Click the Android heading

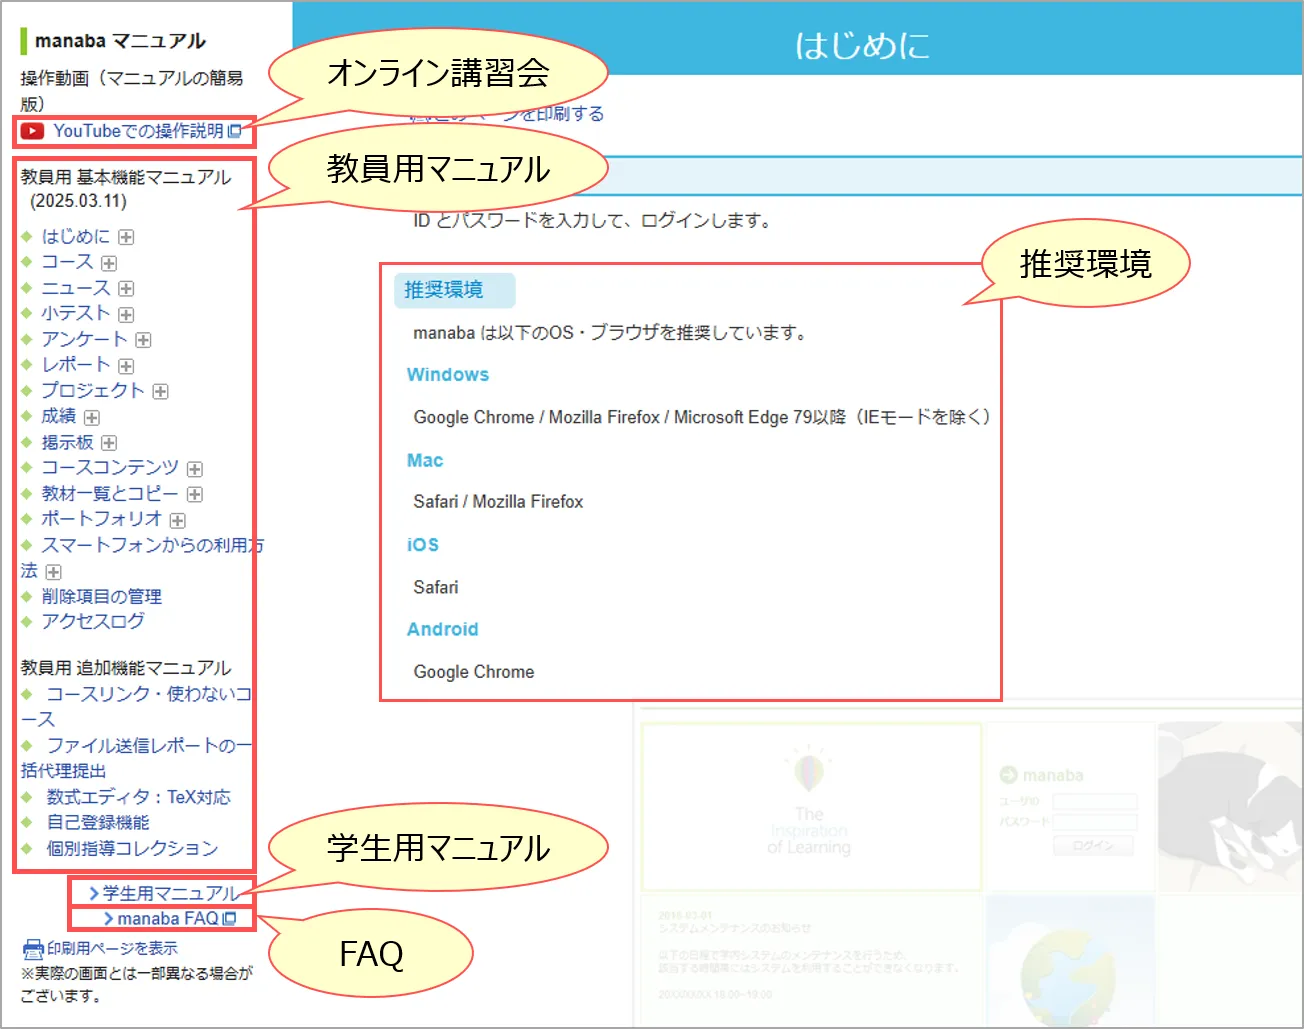click(x=443, y=630)
